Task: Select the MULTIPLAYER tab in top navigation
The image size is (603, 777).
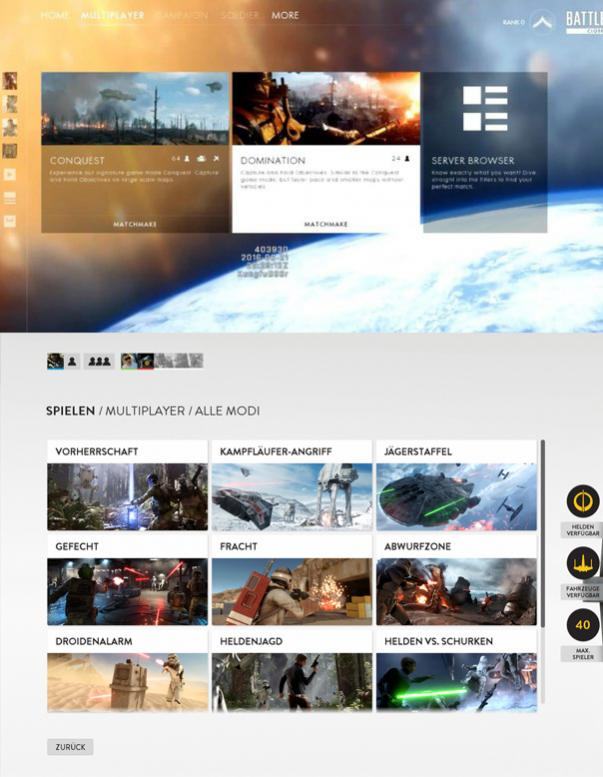Action: click(112, 15)
